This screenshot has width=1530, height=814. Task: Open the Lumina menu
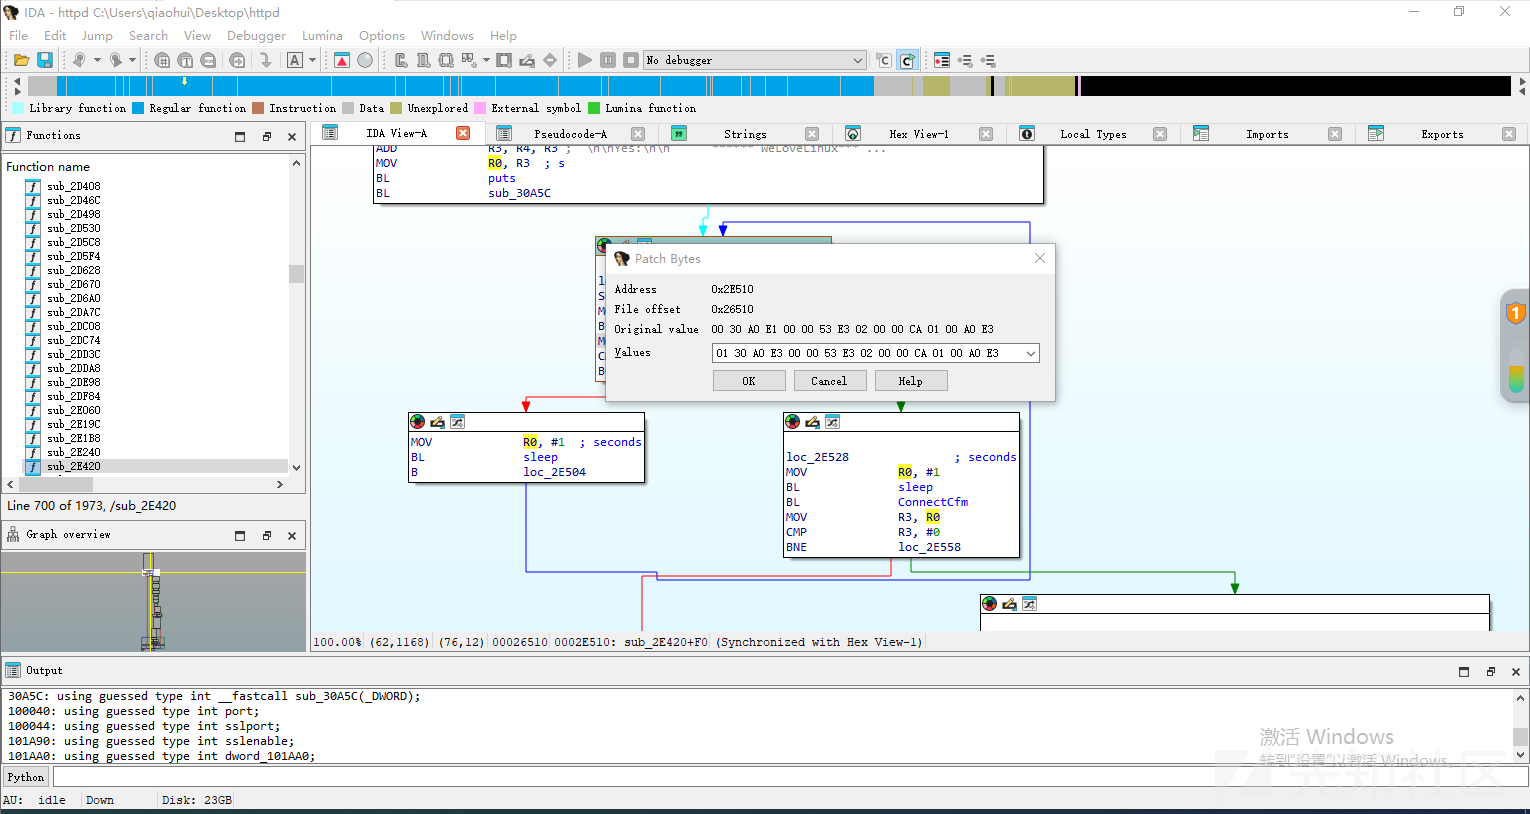[322, 35]
